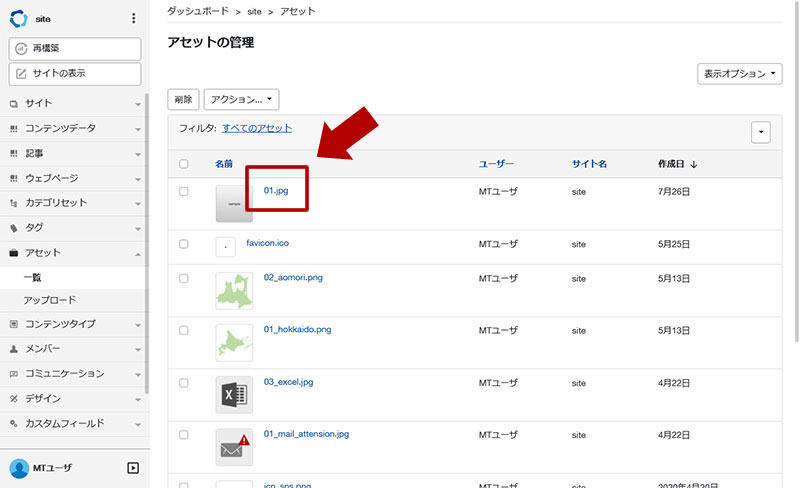Click the Movable Type logo icon
The height and width of the screenshot is (488, 800).
pyautogui.click(x=19, y=18)
